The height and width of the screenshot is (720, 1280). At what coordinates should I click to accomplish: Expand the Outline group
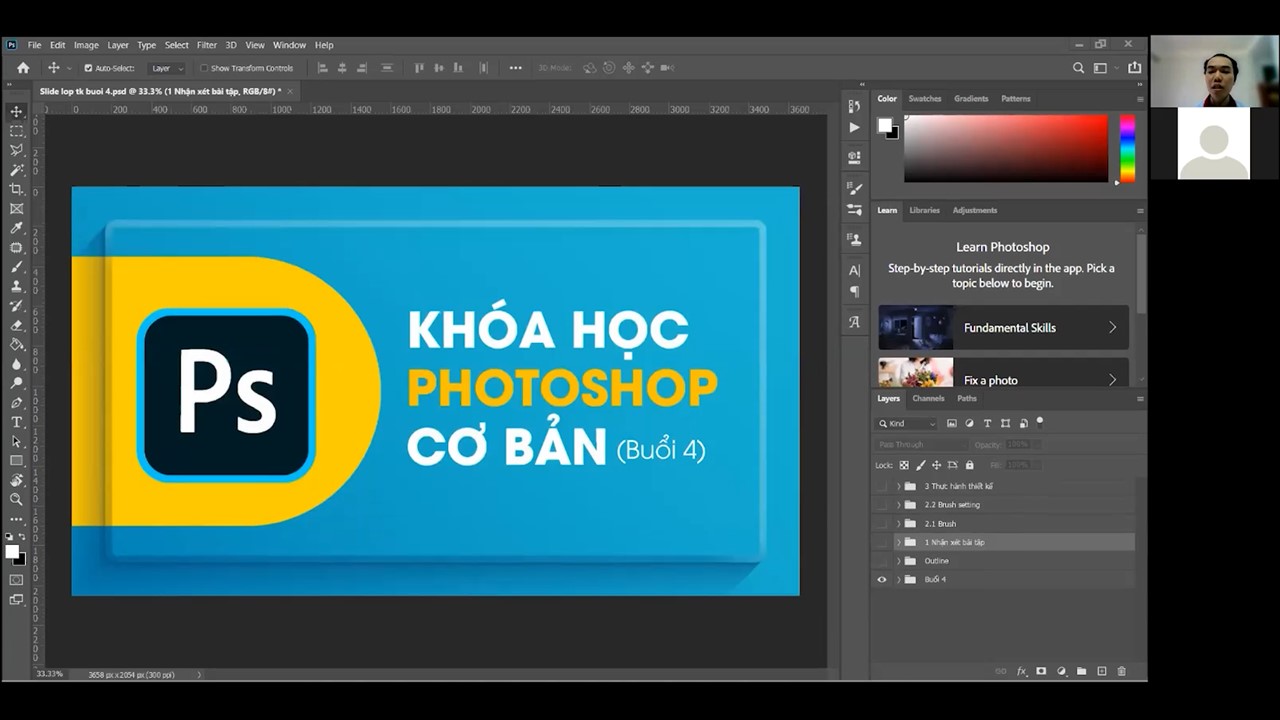pyautogui.click(x=898, y=561)
